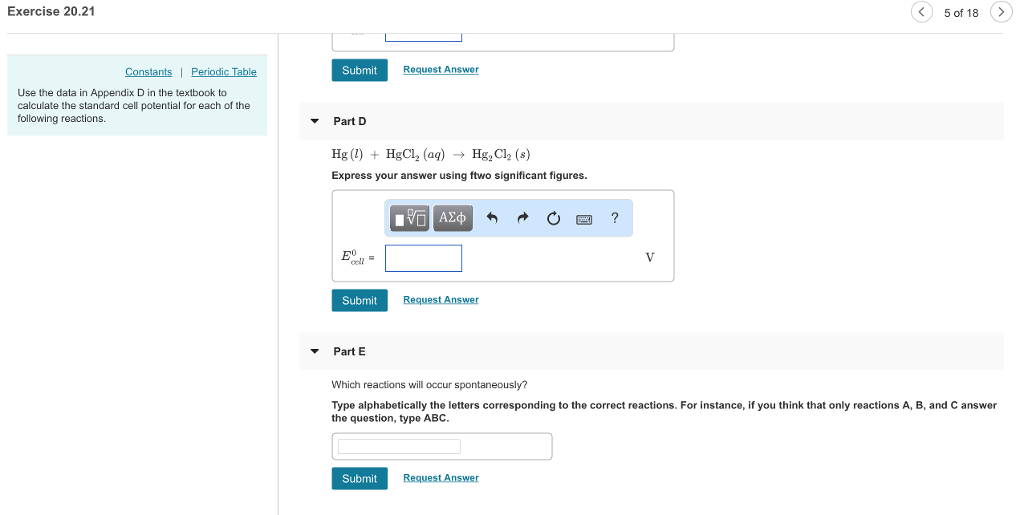Collapse the Part E section
The width and height of the screenshot is (1024, 515).
coord(315,352)
